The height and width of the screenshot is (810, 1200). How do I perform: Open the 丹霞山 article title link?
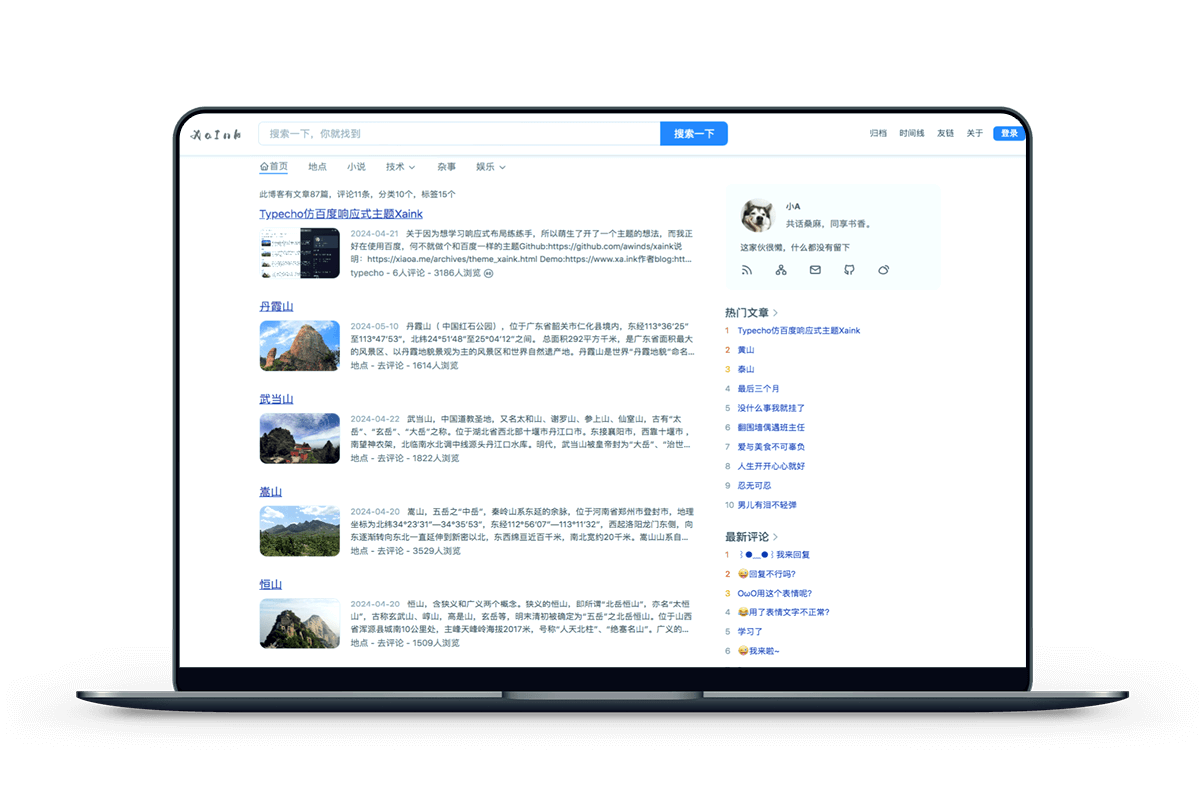276,306
